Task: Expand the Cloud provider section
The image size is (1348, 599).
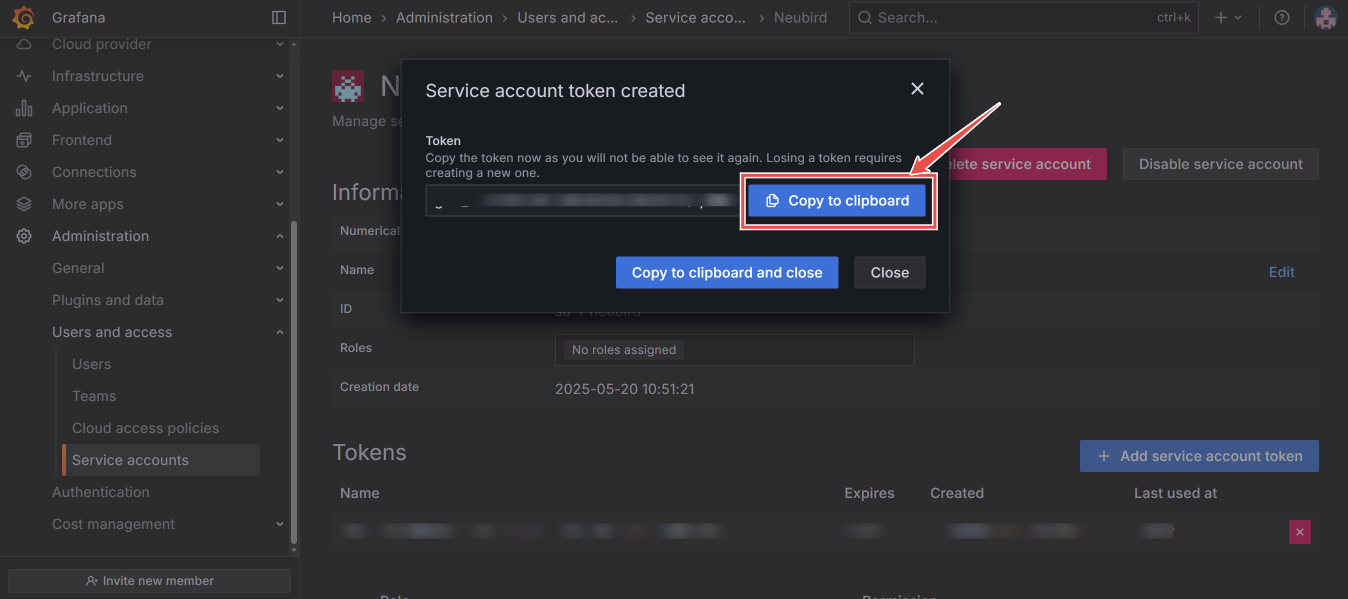Action: tap(279, 43)
